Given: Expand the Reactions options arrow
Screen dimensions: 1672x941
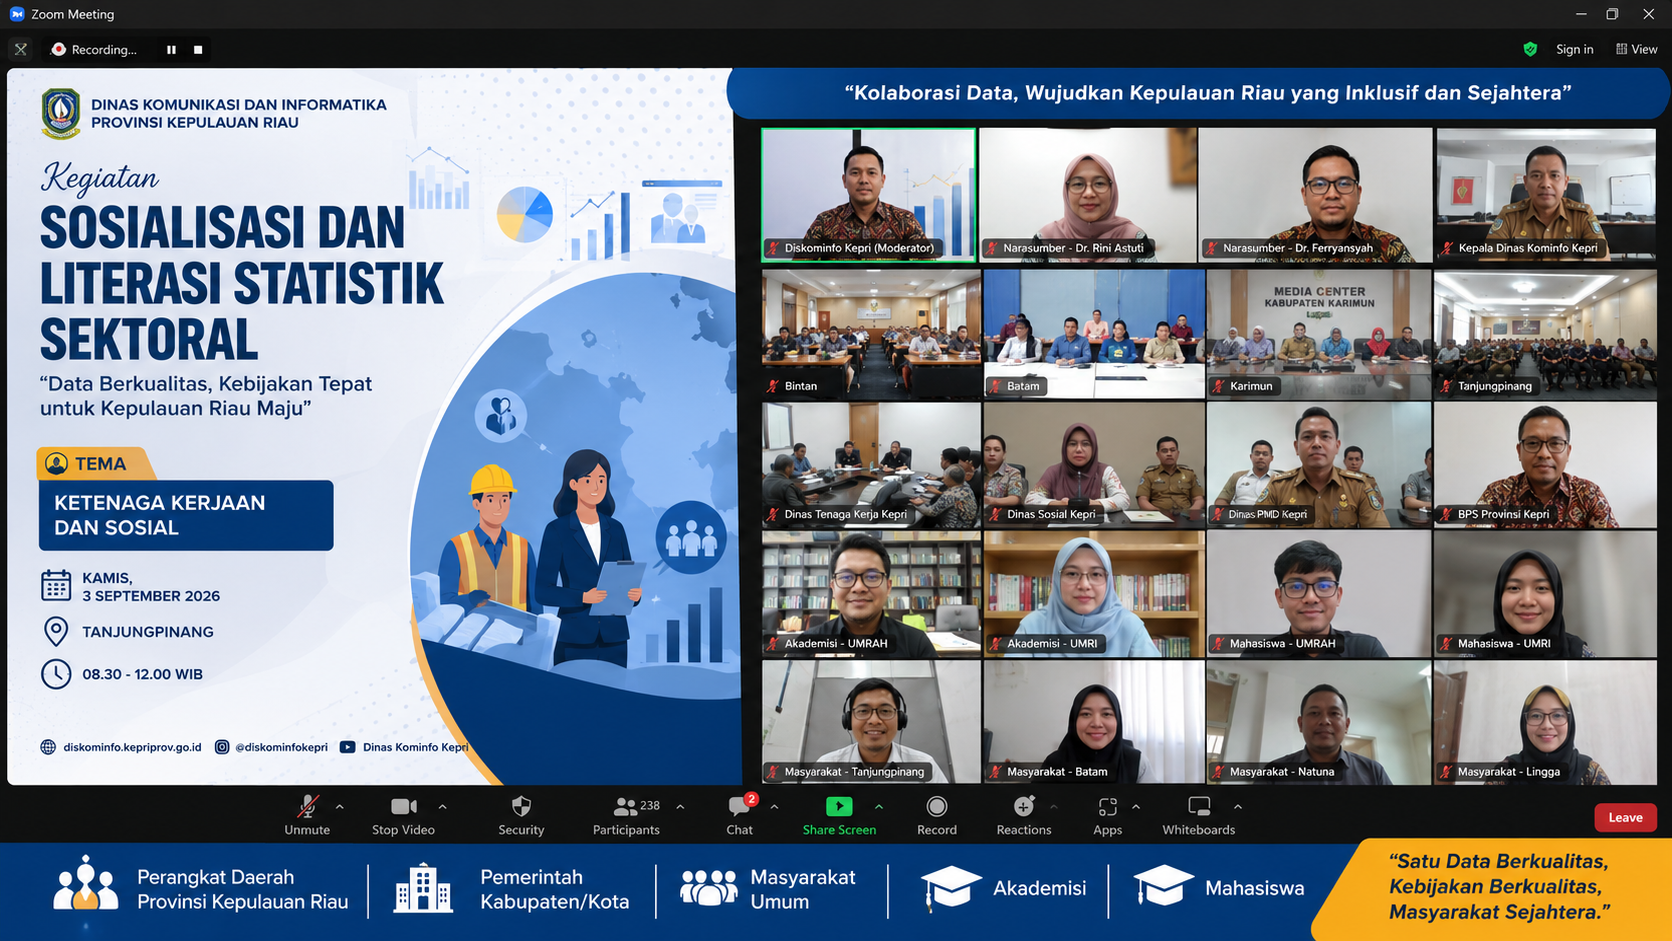Looking at the screenshot, I should pos(1053,806).
